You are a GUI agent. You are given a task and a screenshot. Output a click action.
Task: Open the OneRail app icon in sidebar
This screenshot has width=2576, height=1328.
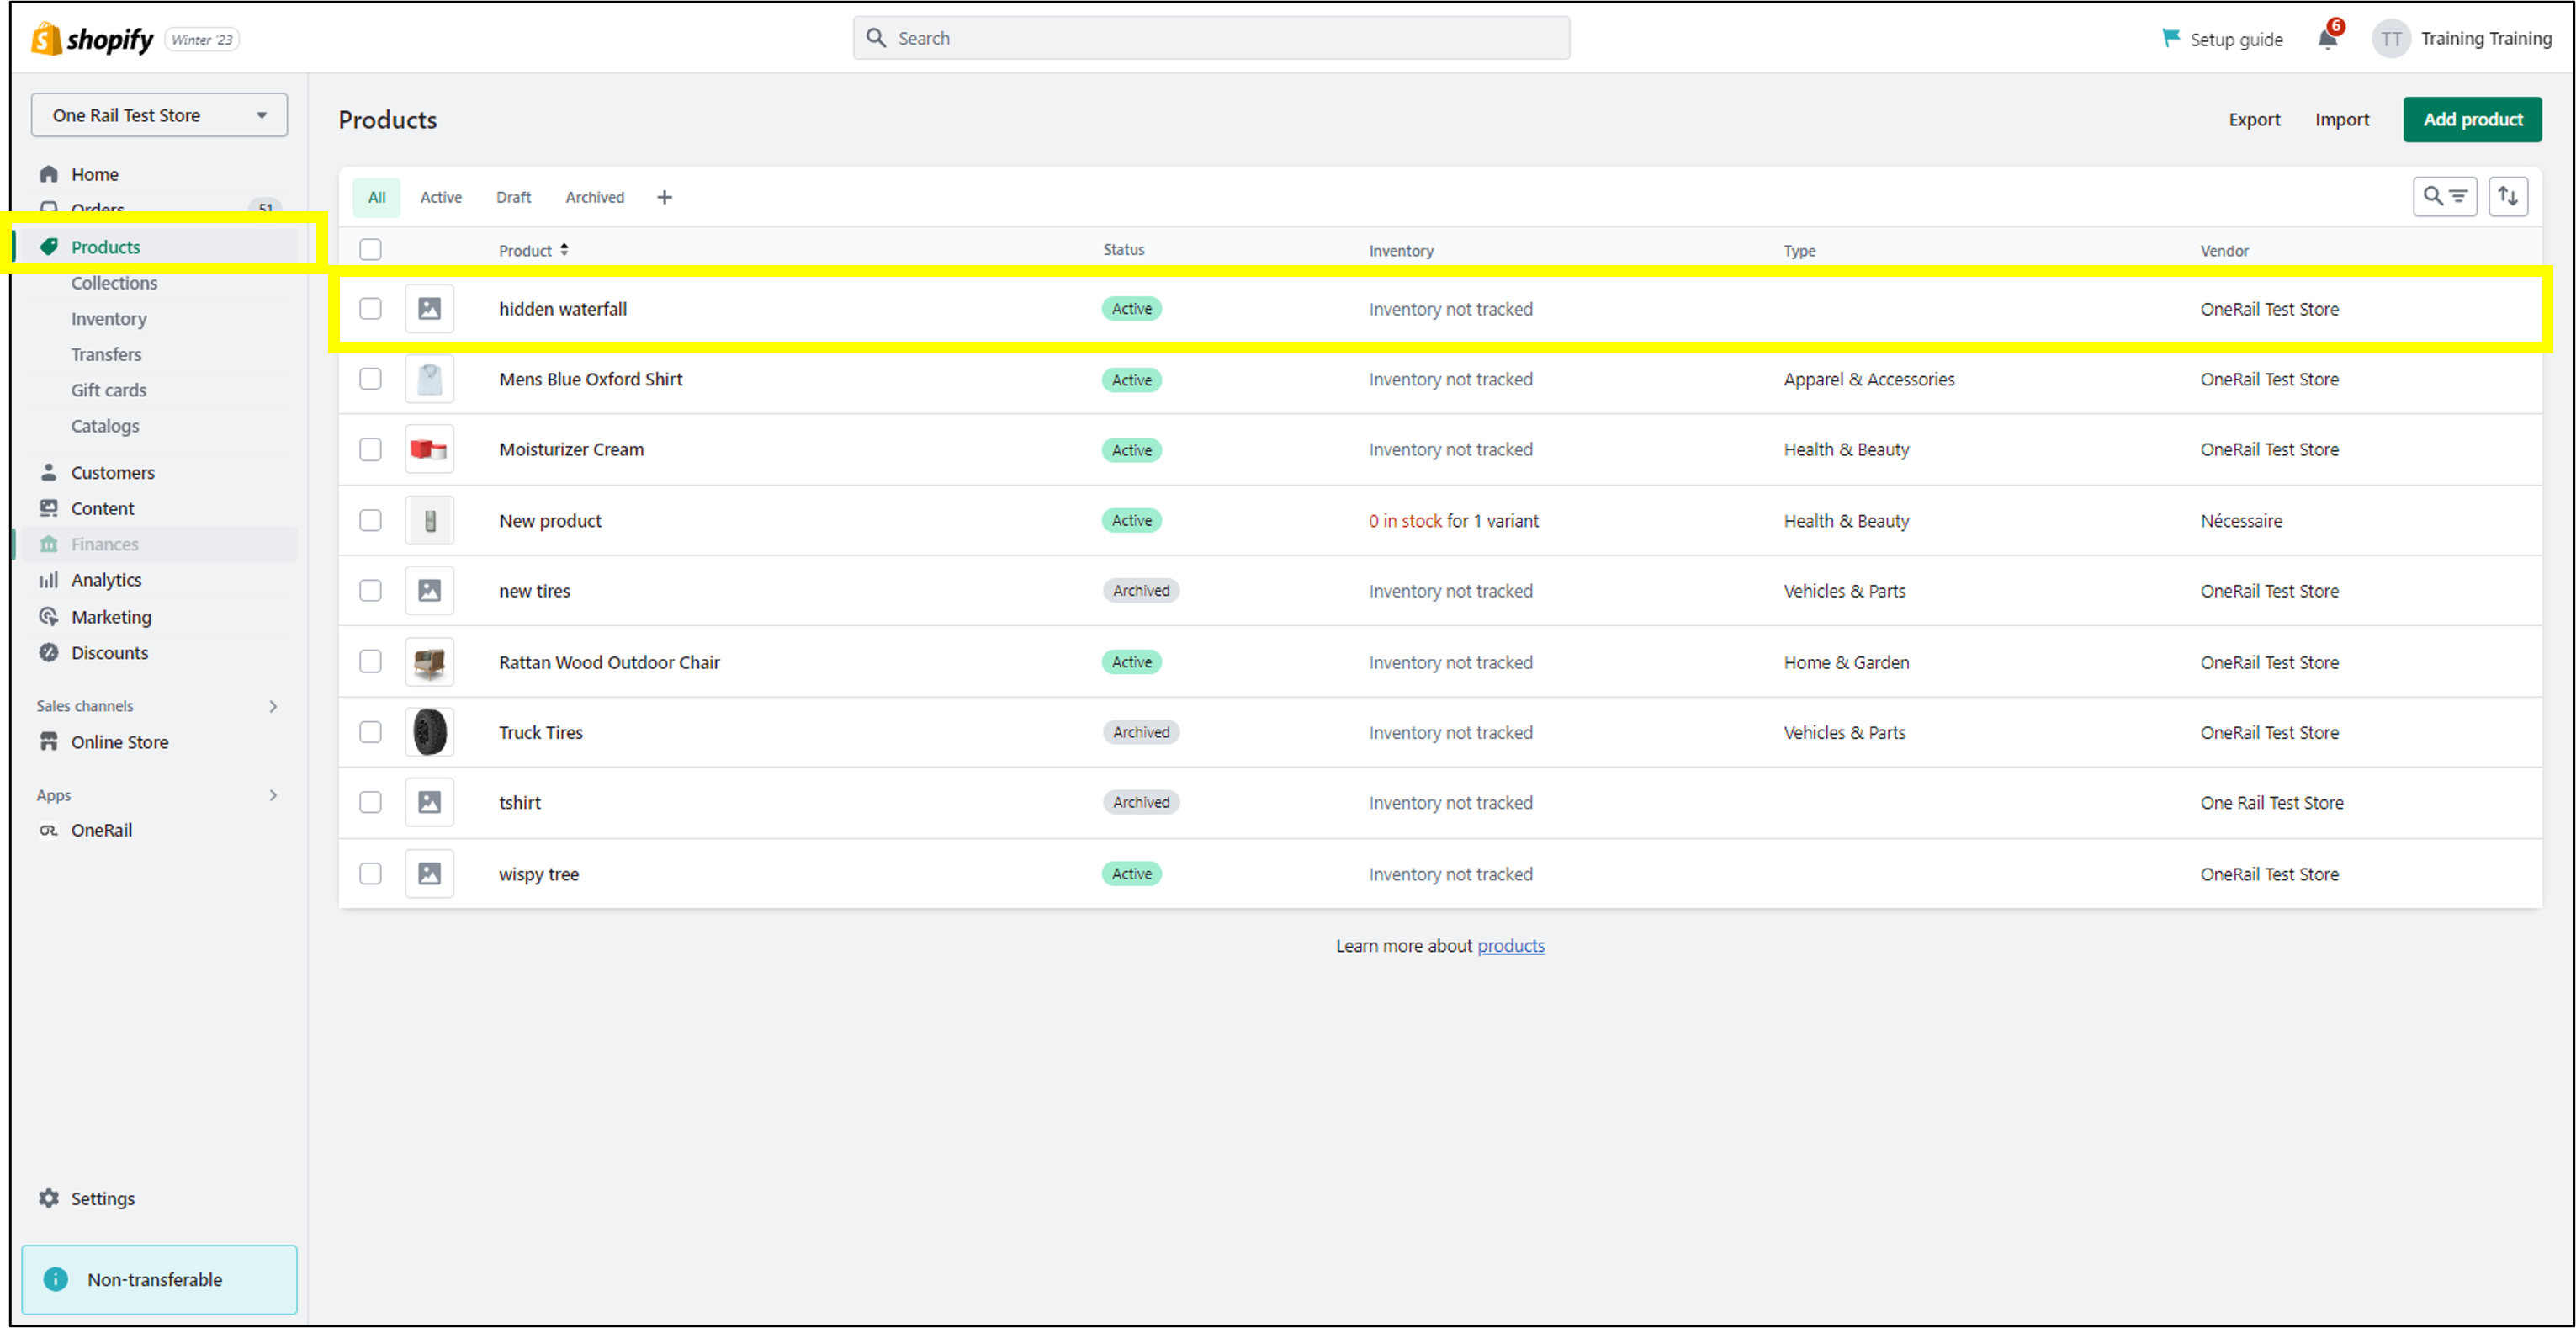tap(48, 830)
